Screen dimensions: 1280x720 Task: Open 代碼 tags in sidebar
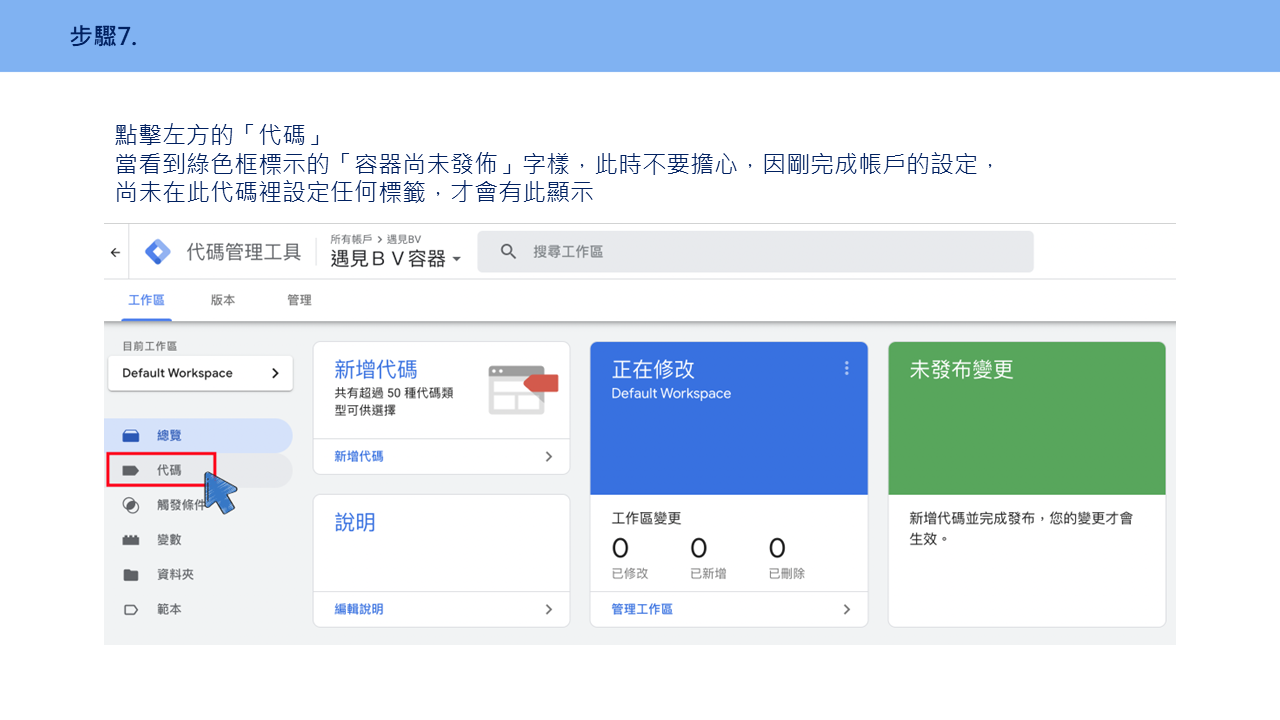198,470
